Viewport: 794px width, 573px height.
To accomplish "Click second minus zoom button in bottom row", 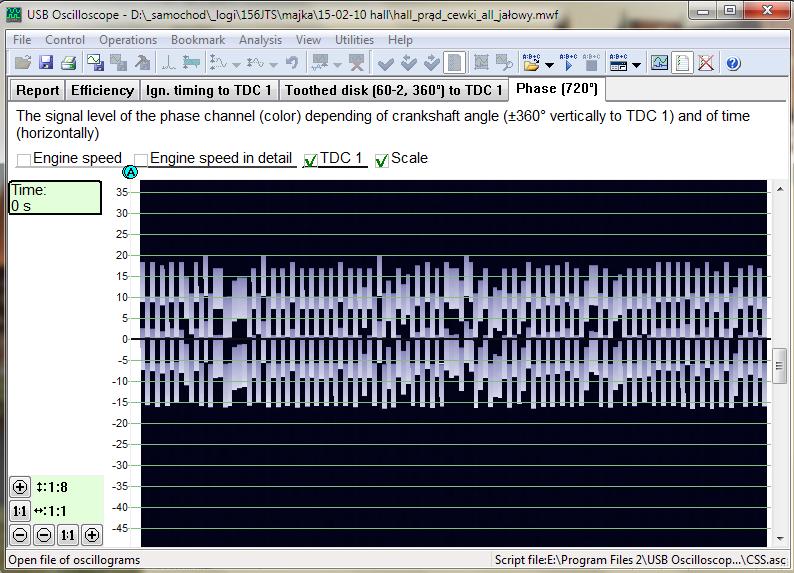I will click(x=44, y=535).
